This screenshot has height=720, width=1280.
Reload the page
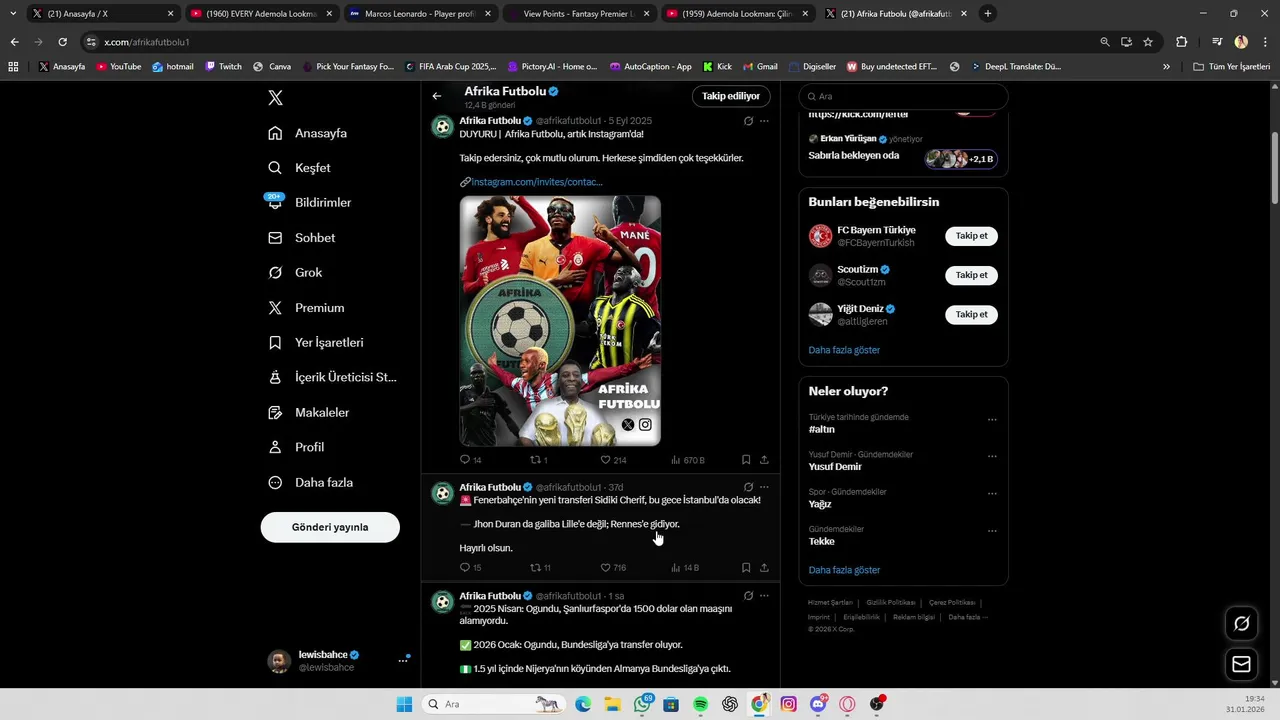pyautogui.click(x=62, y=42)
